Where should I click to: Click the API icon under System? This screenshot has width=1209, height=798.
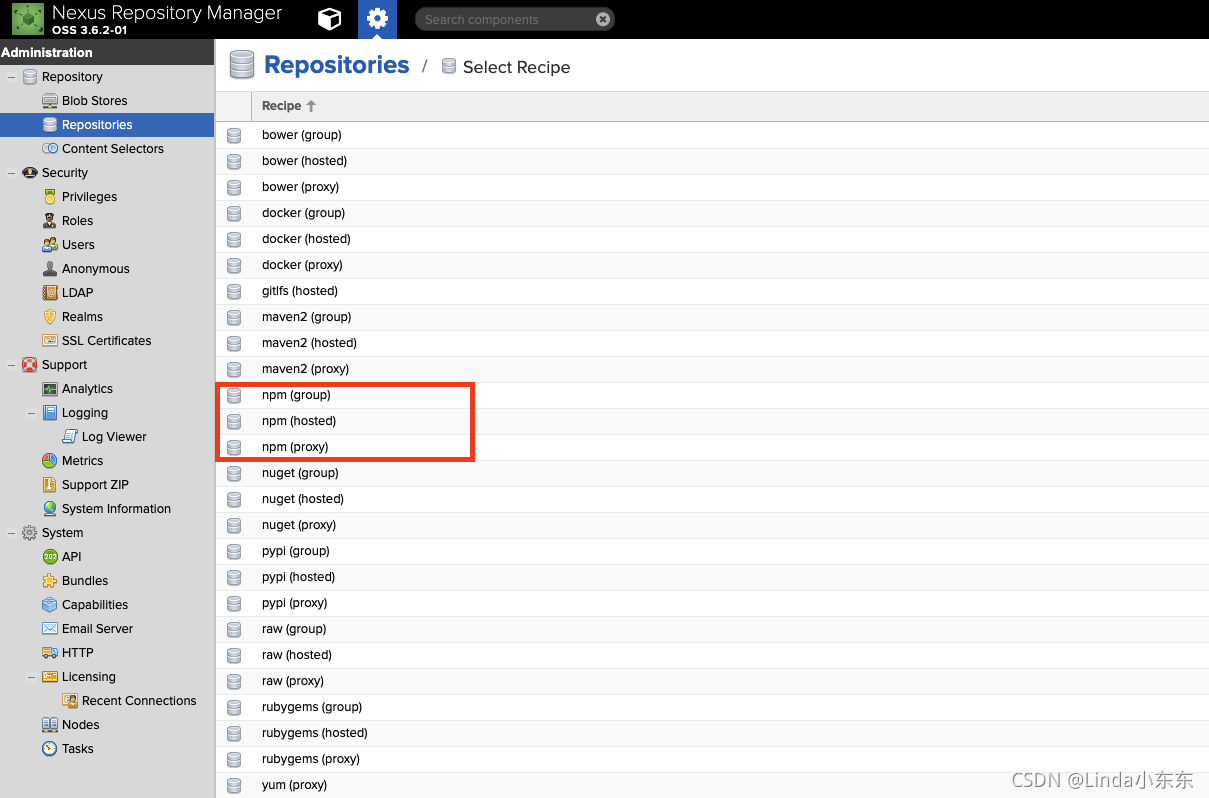(x=50, y=557)
